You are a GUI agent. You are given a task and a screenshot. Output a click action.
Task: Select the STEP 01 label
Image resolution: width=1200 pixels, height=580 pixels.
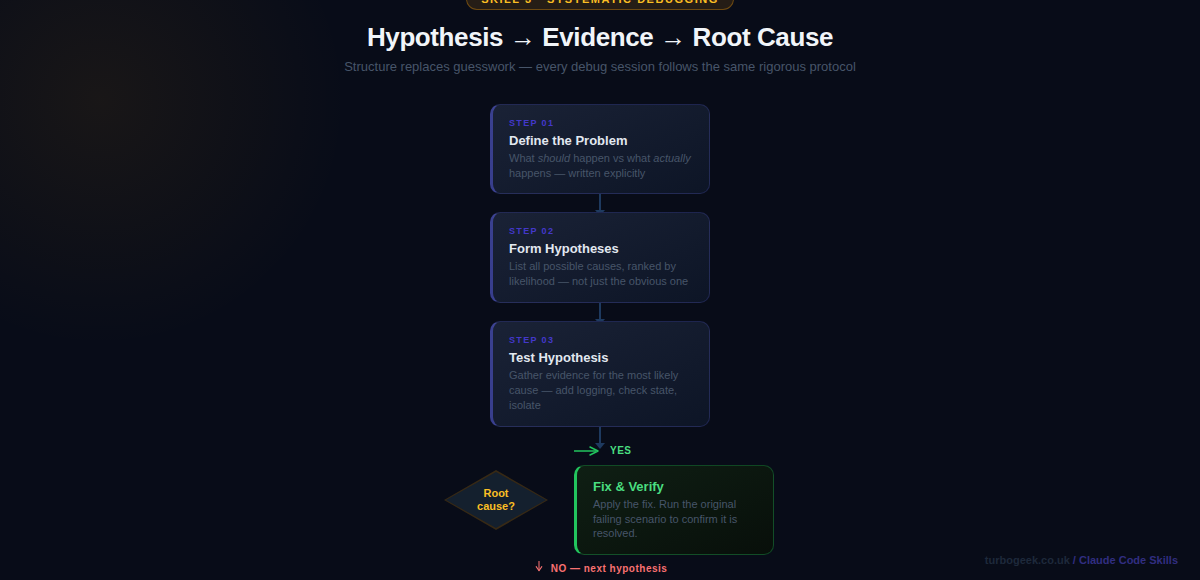pyautogui.click(x=530, y=122)
